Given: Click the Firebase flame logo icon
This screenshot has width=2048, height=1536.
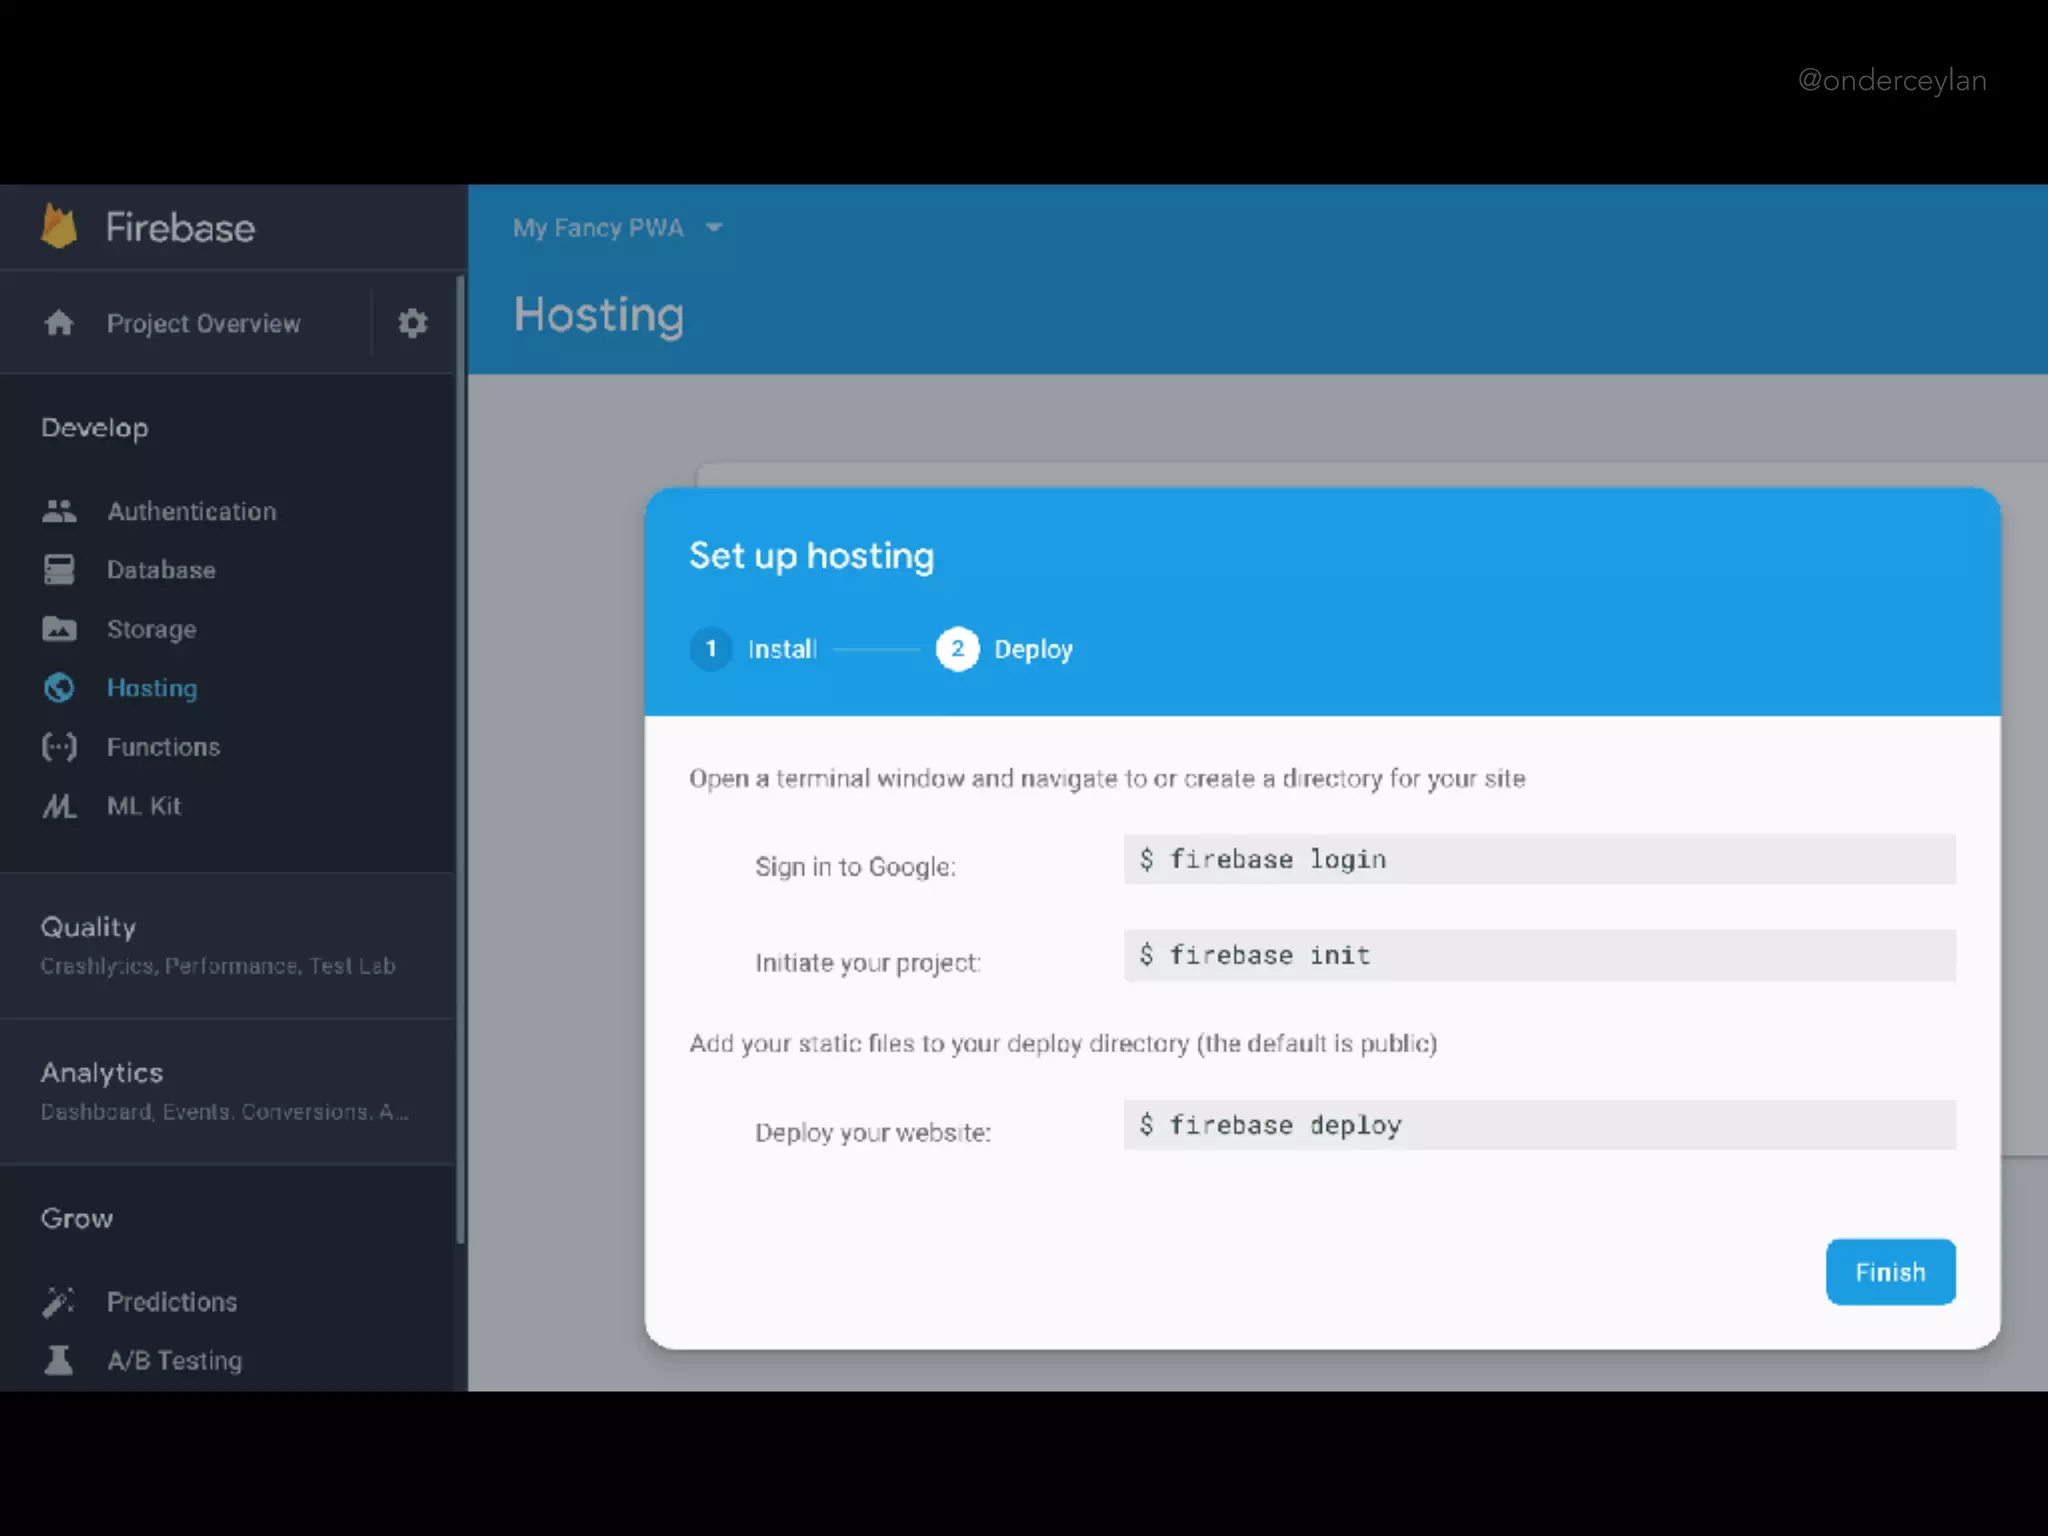Looking at the screenshot, I should pos(59,226).
